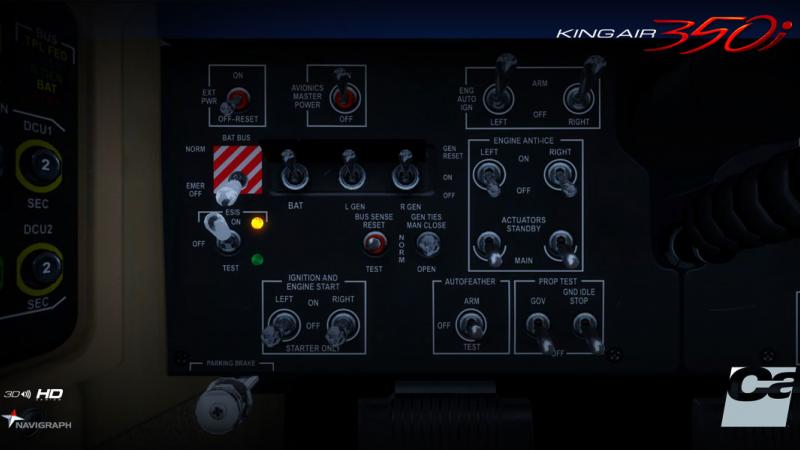
Task: Switch the ESIS power toggle
Action: click(222, 234)
